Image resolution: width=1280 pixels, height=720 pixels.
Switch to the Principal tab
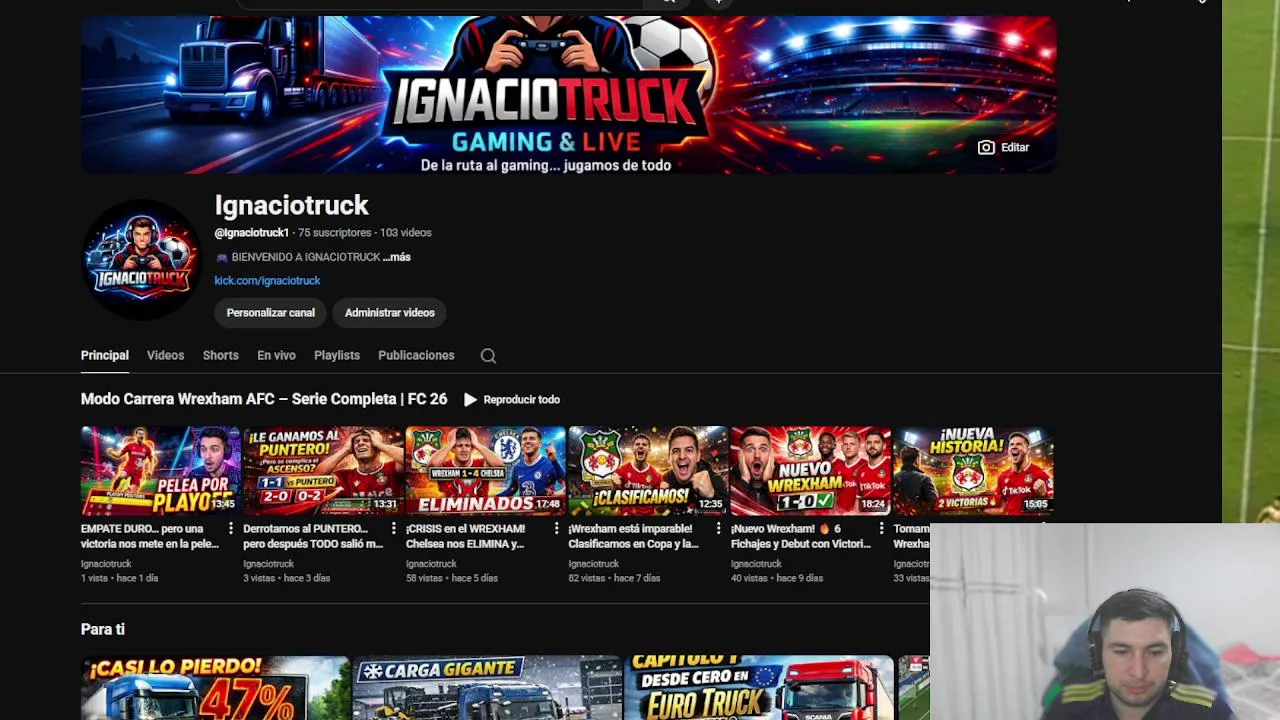[105, 356]
